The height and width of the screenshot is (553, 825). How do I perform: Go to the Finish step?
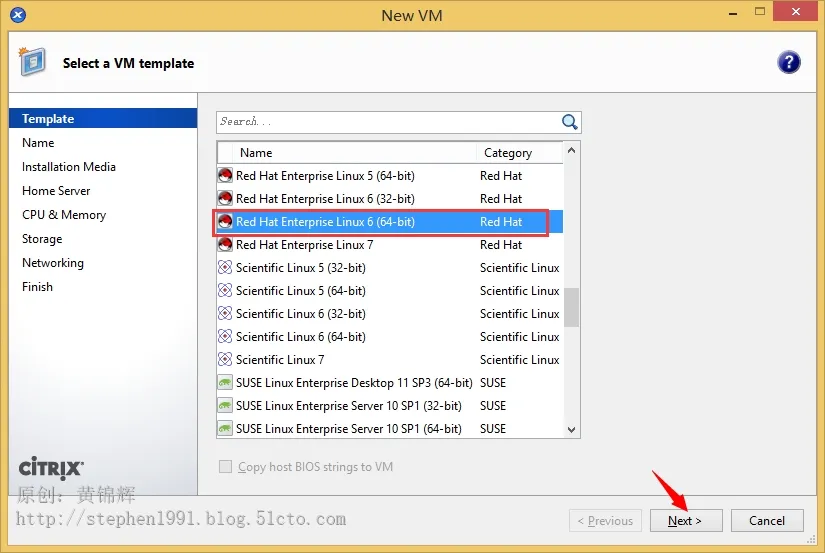(x=103, y=287)
